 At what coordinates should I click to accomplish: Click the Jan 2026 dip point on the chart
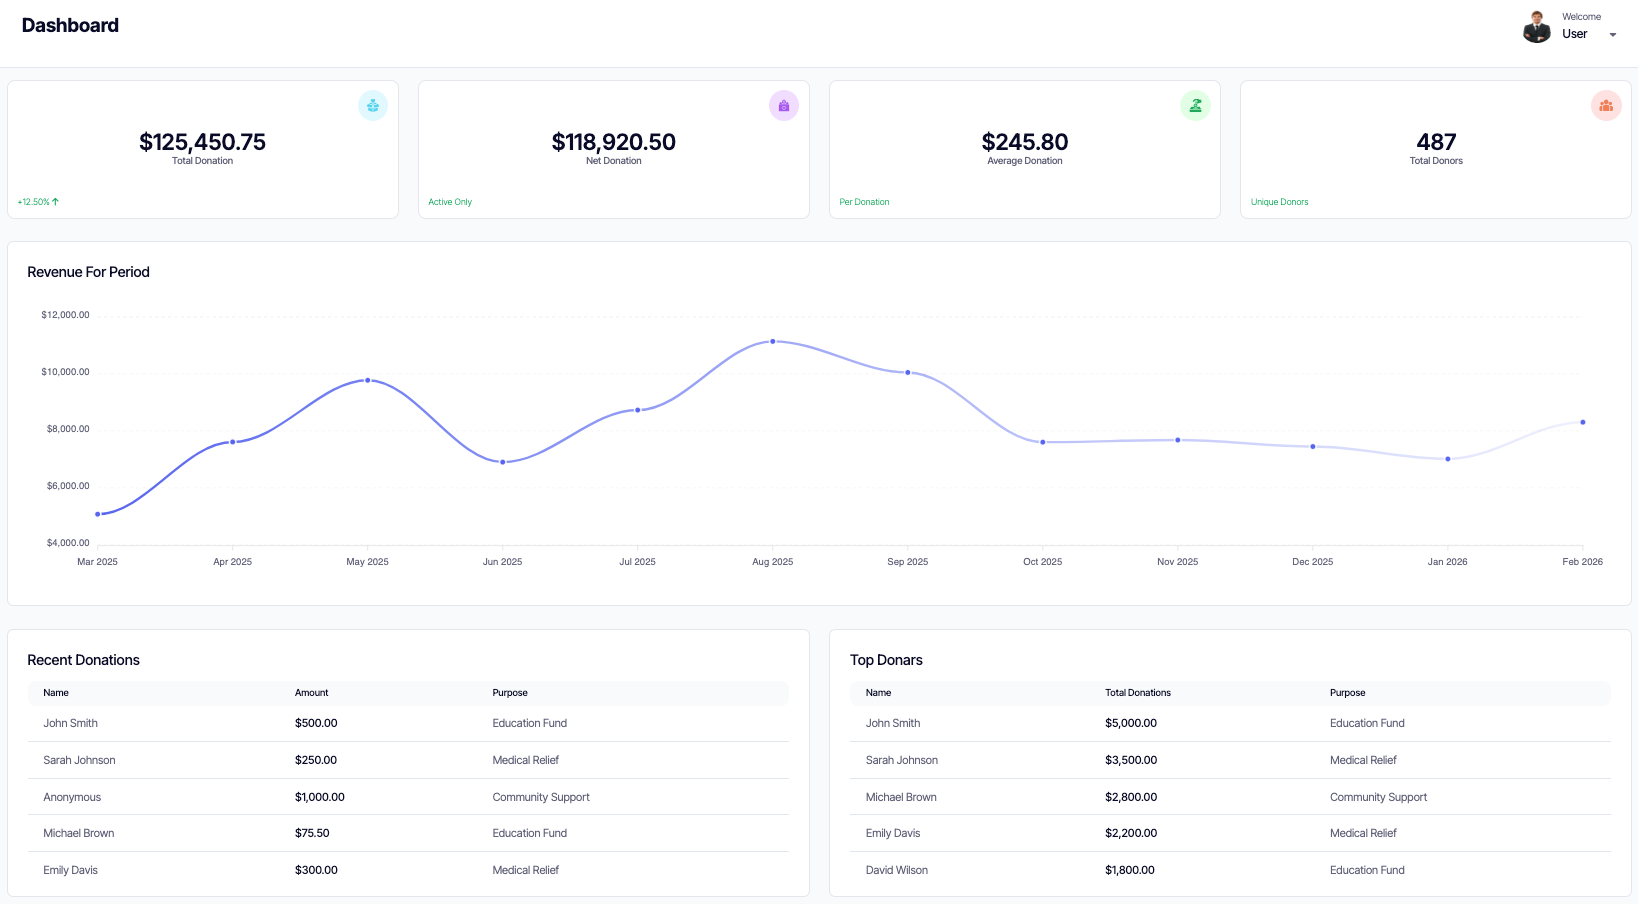1447,459
